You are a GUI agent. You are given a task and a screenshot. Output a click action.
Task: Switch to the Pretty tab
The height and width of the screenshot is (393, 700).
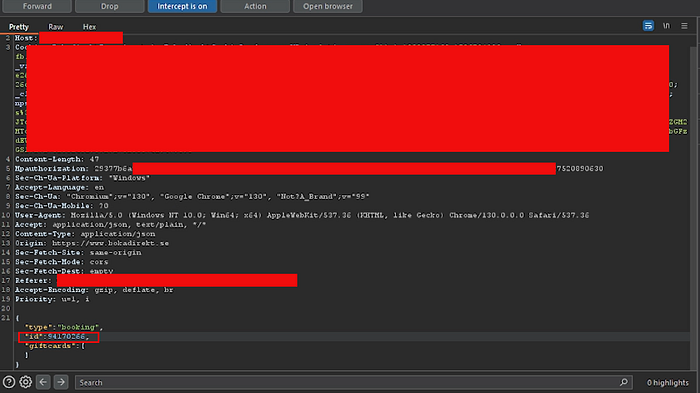(19, 27)
